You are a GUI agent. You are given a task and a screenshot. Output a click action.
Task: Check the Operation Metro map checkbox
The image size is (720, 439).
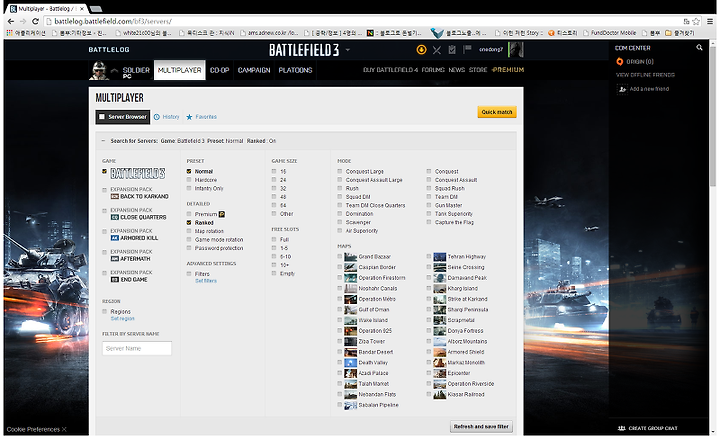tap(340, 299)
